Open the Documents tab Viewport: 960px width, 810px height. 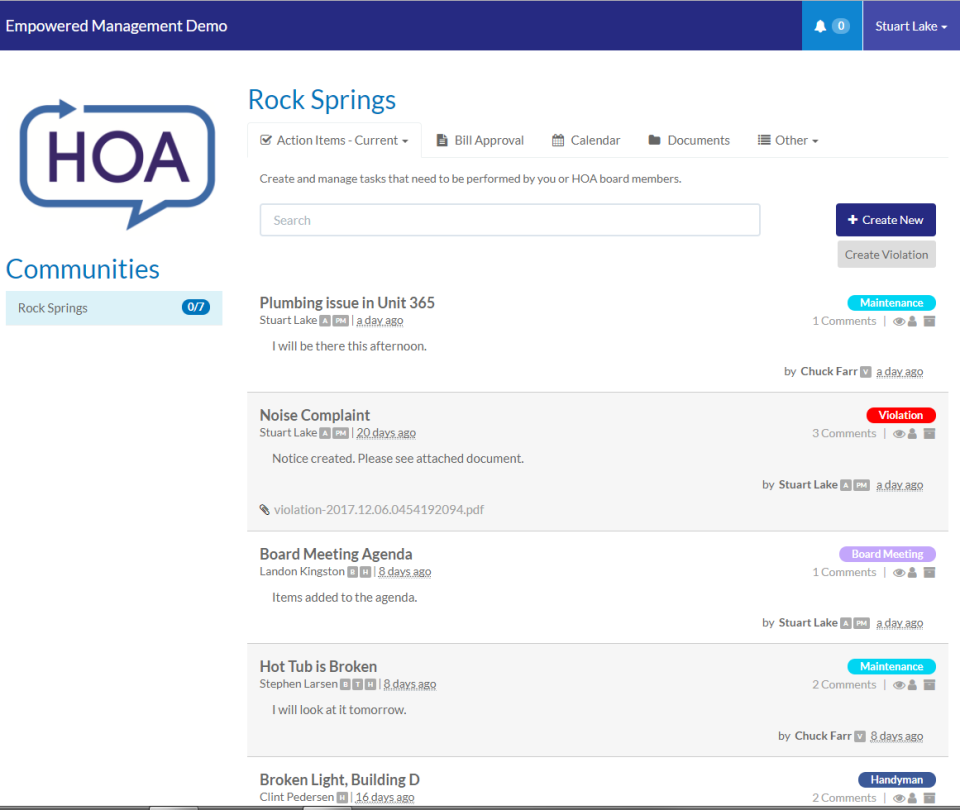688,140
